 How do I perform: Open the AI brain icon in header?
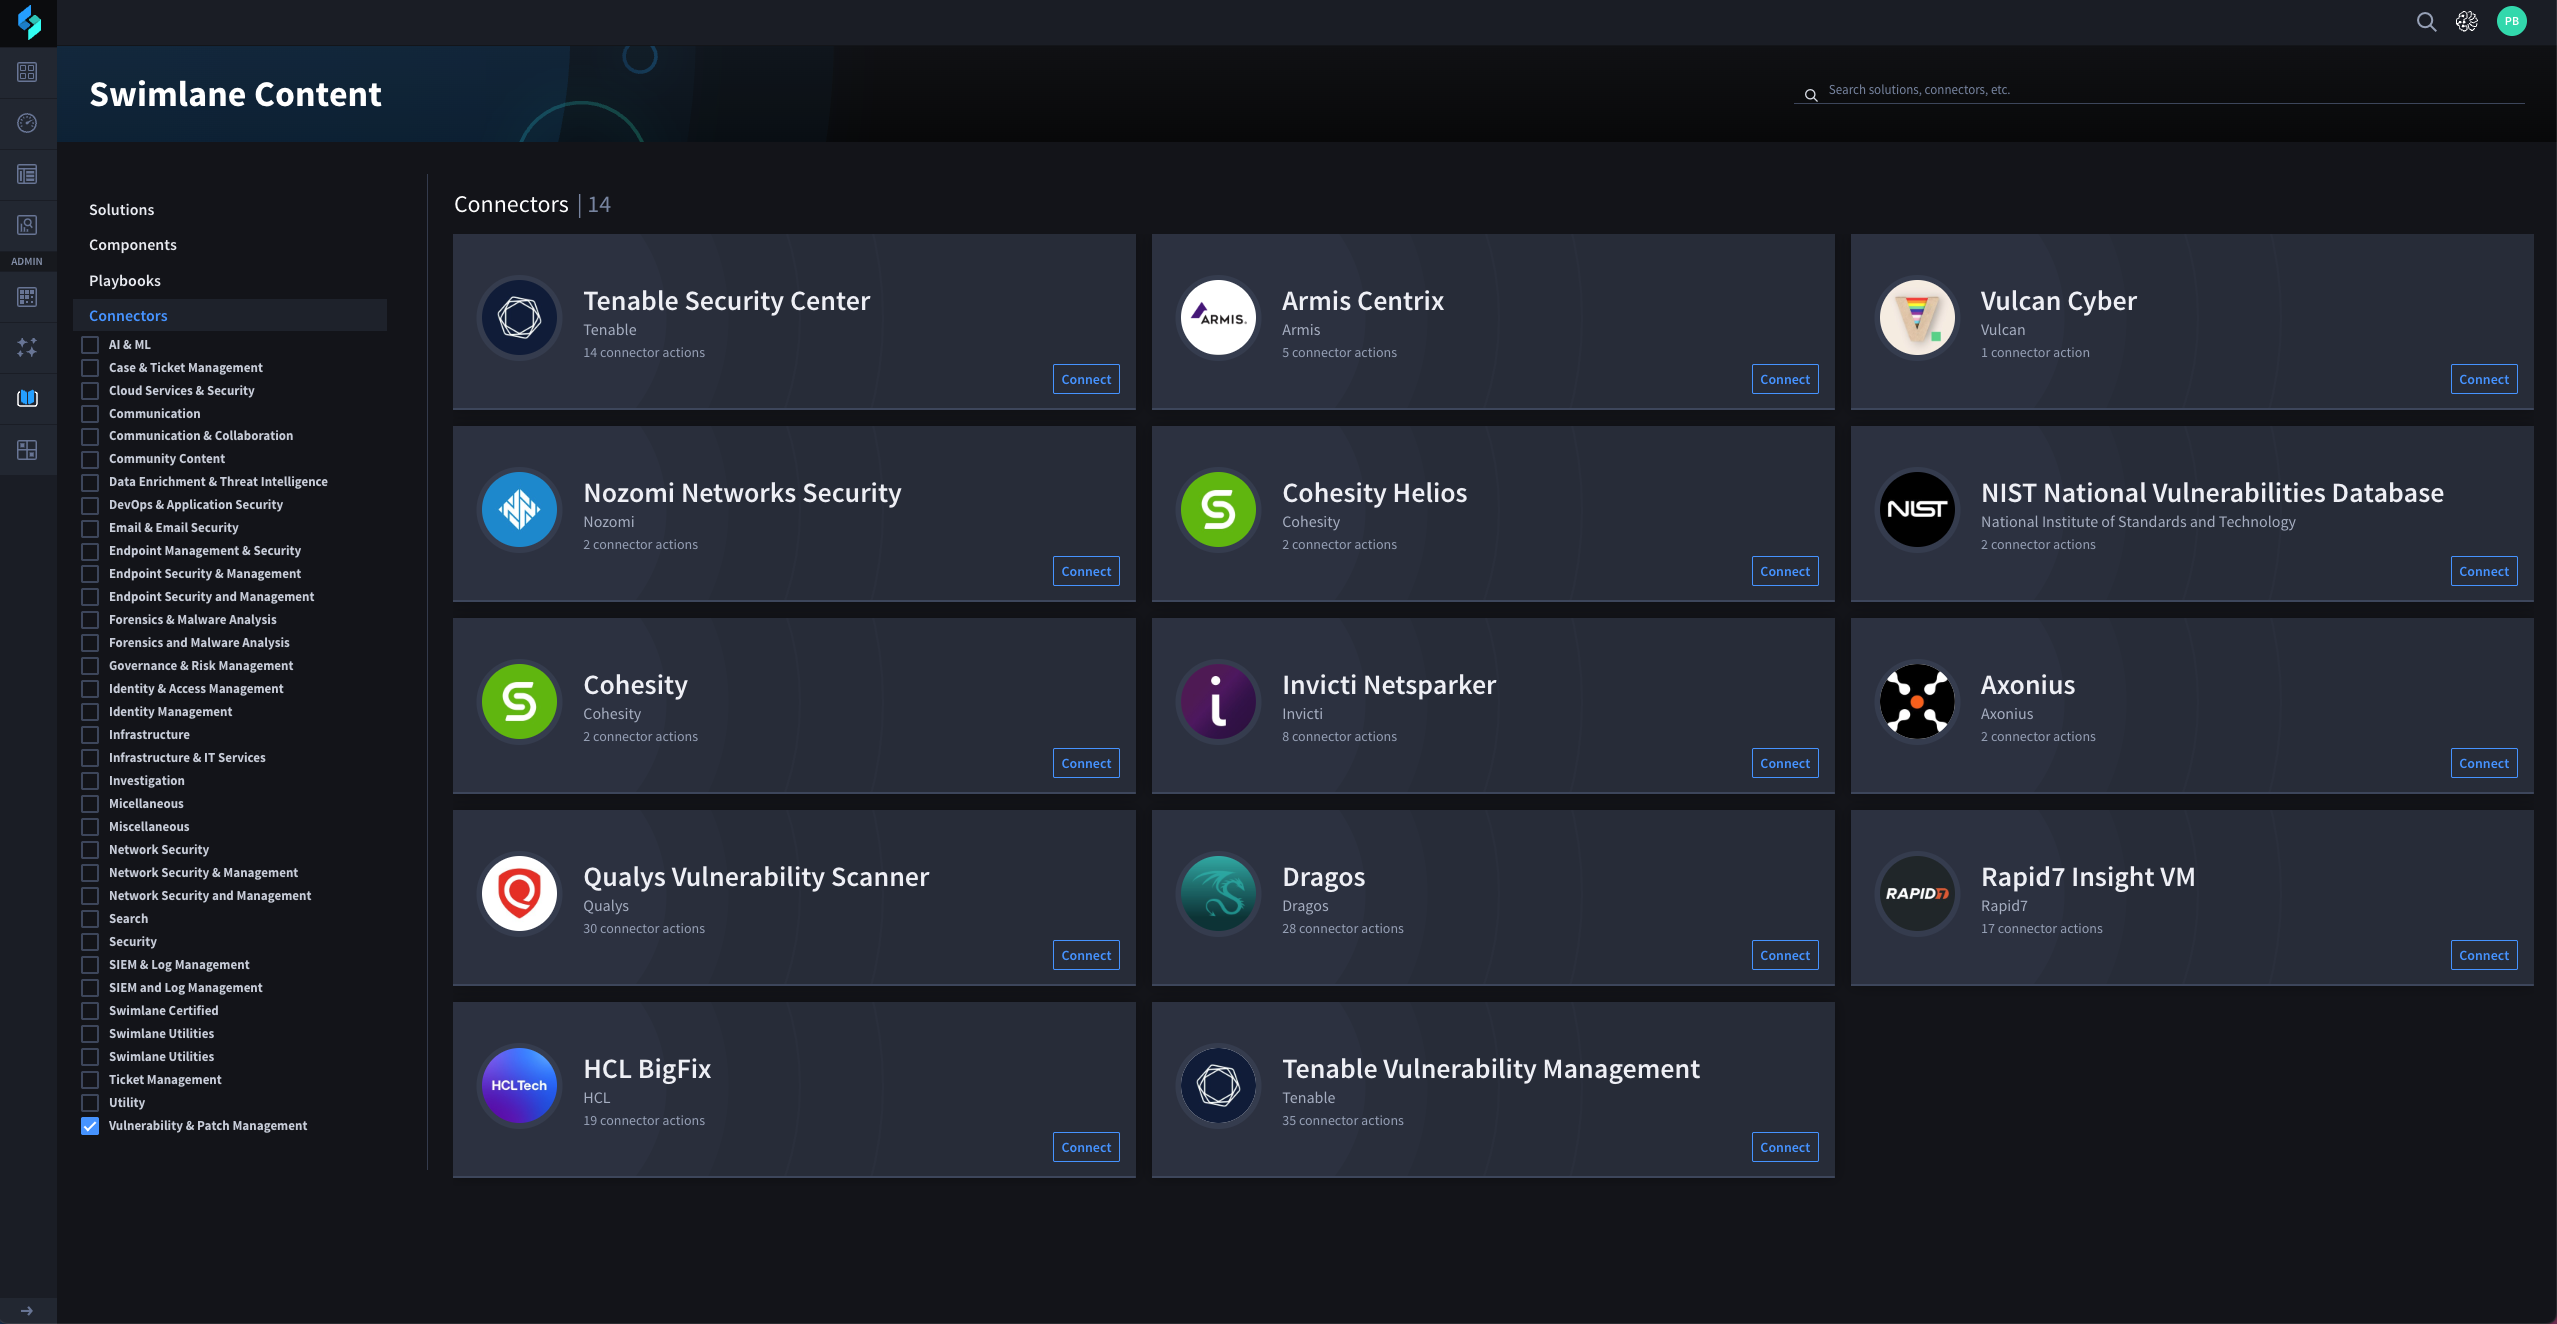pos(2467,21)
